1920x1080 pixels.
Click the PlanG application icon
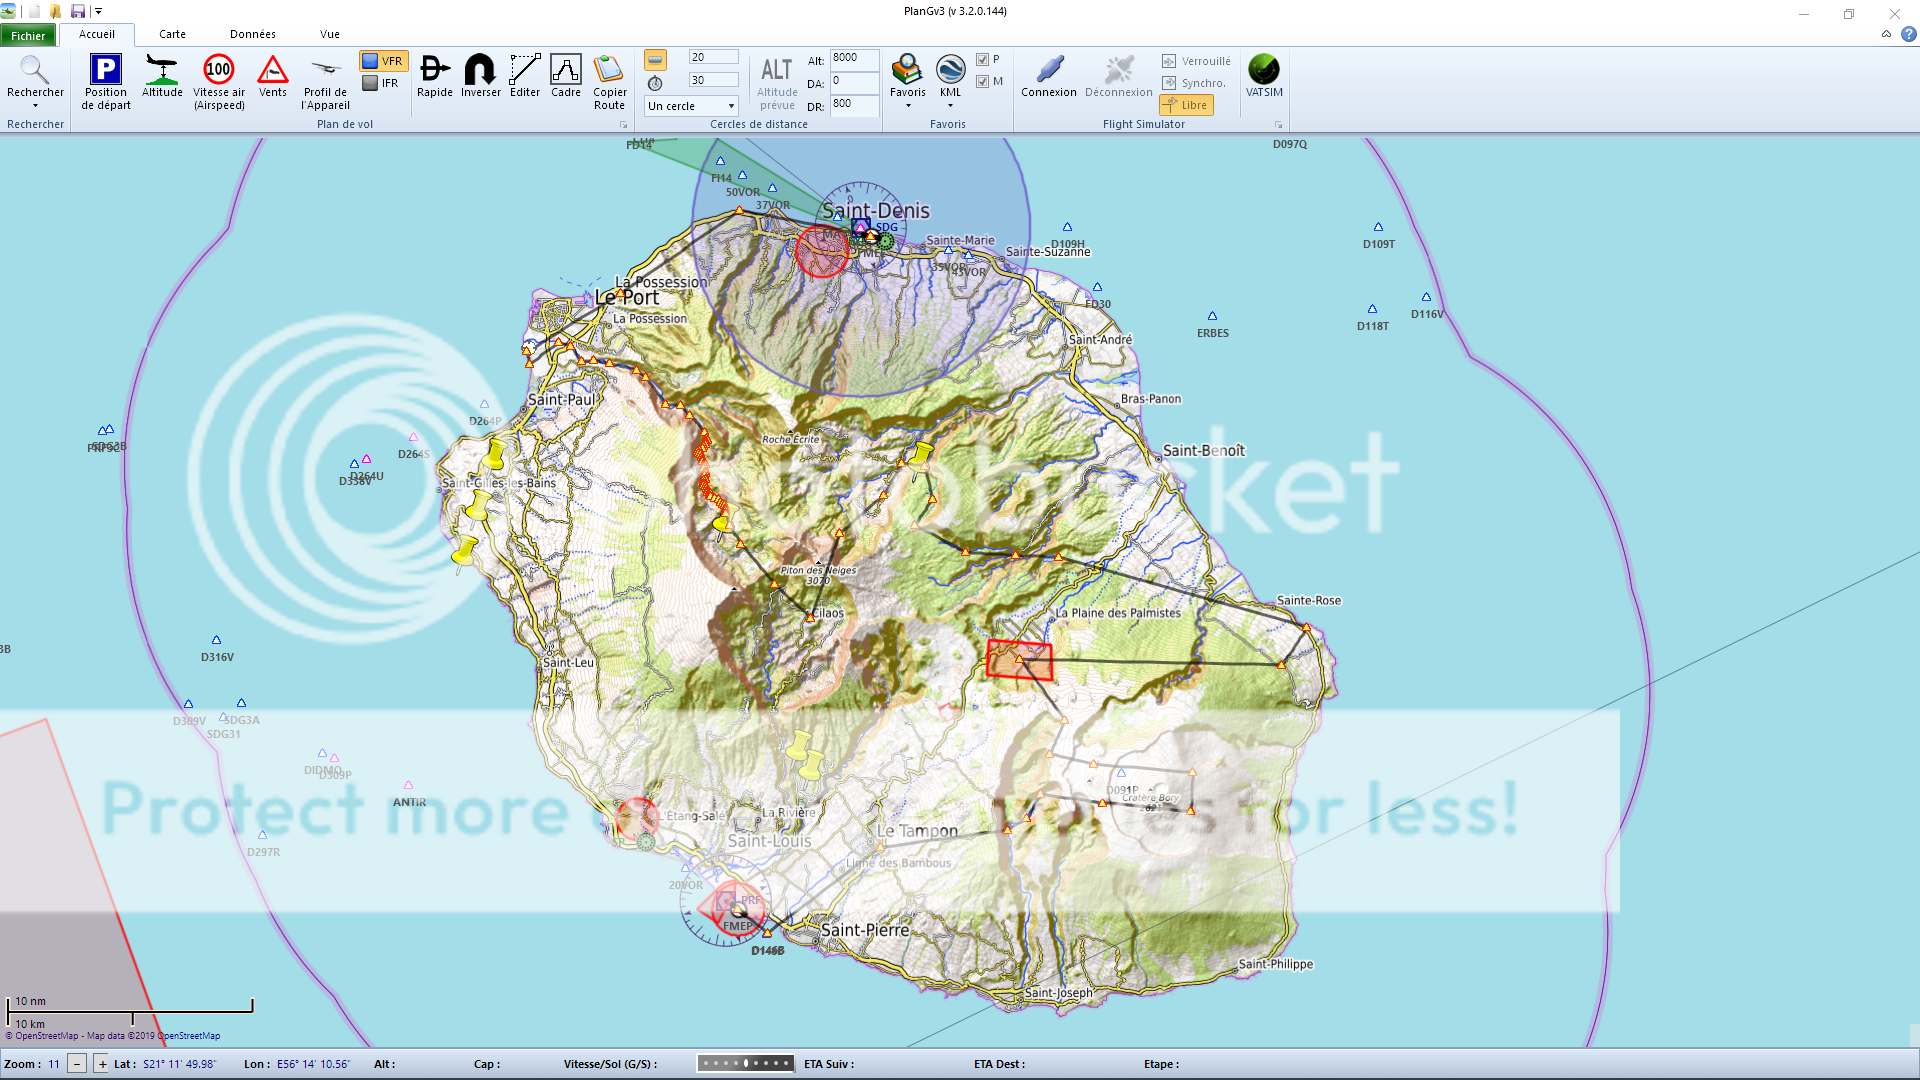[8, 11]
